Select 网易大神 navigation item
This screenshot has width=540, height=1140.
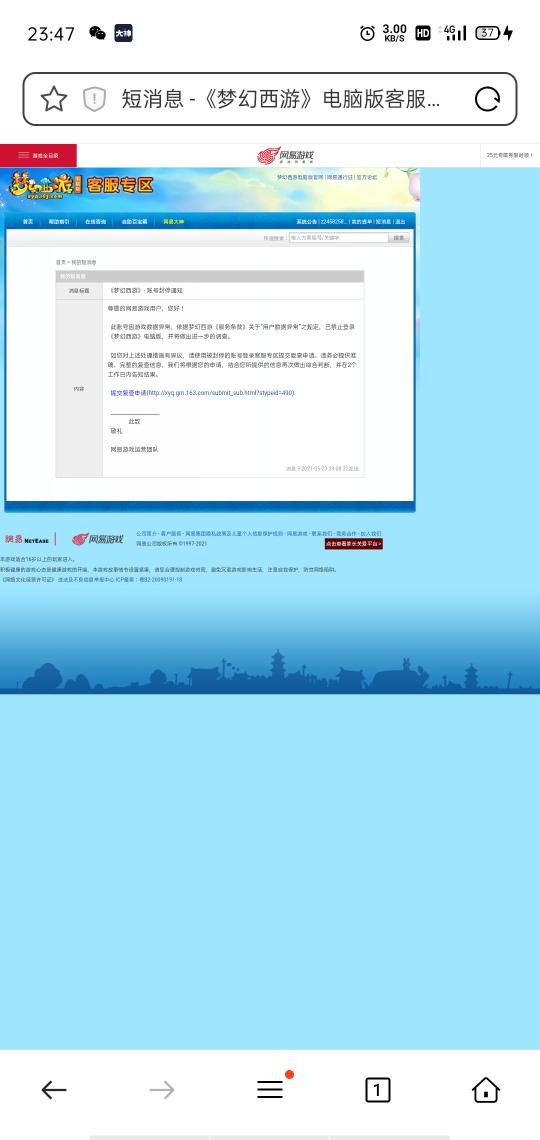173,222
